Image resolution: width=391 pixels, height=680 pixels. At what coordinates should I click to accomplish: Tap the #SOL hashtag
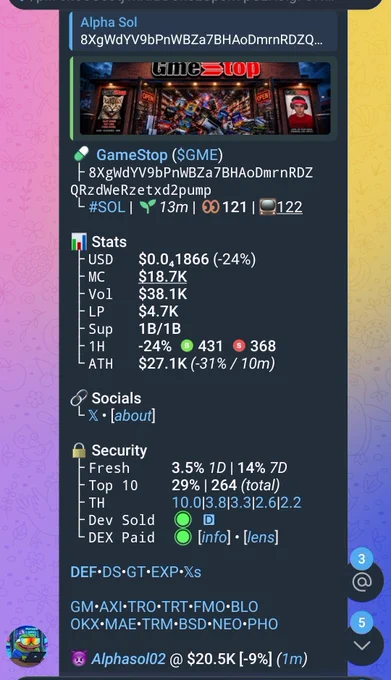[x=107, y=207]
